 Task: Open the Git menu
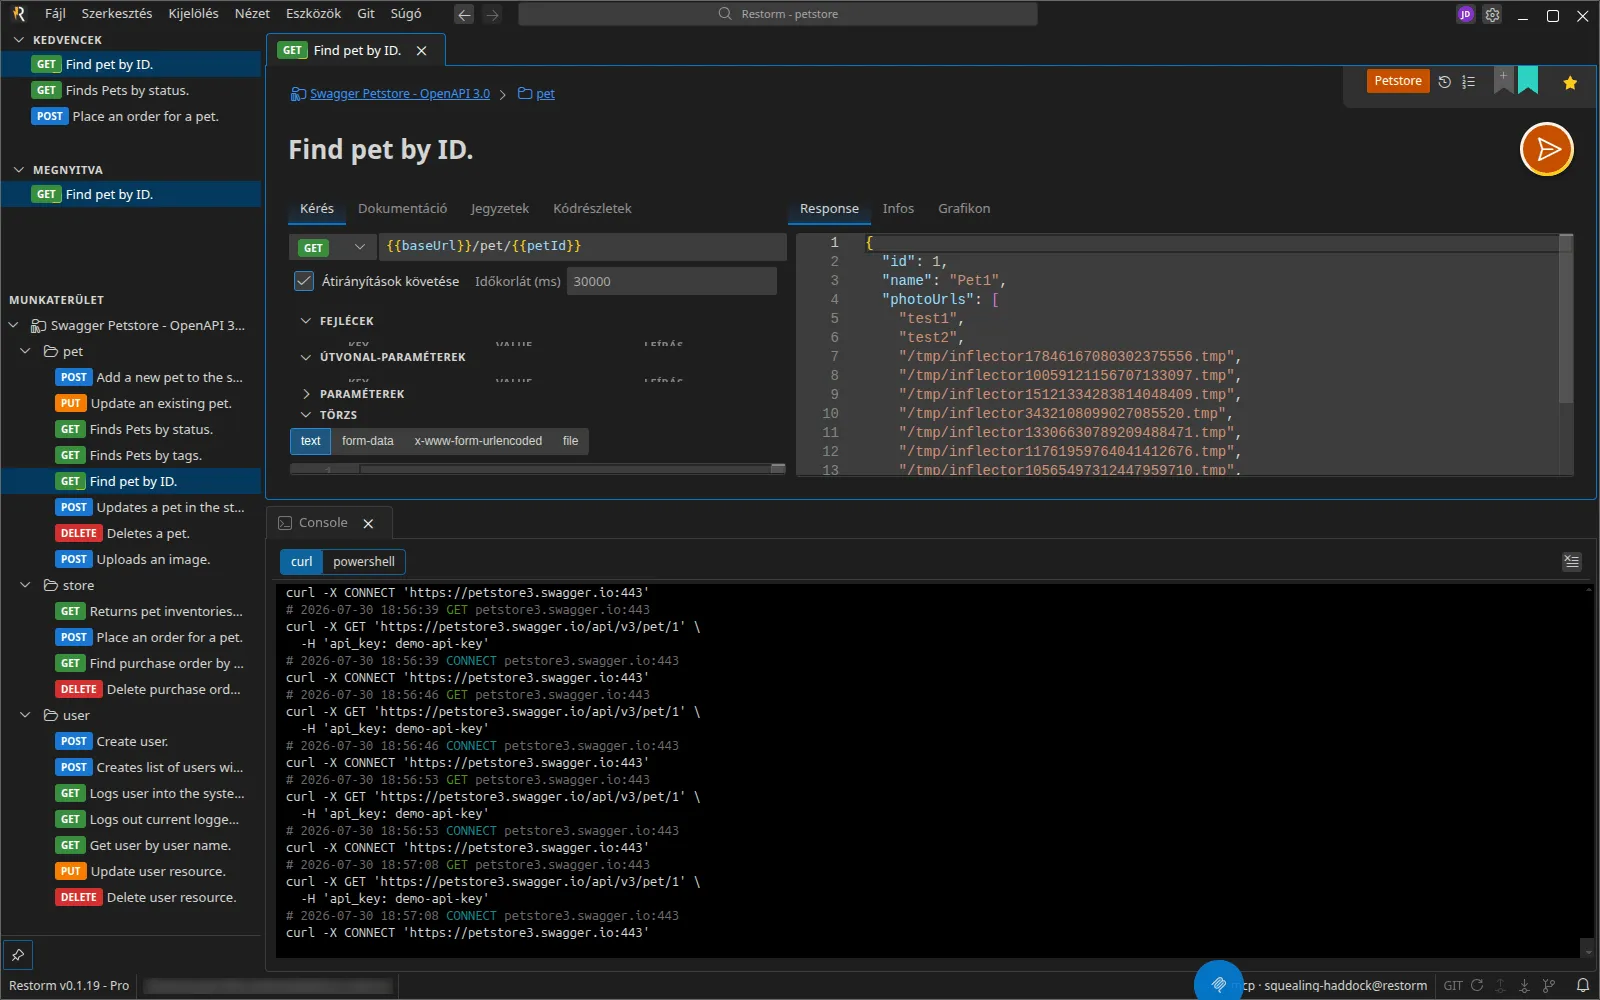366,14
